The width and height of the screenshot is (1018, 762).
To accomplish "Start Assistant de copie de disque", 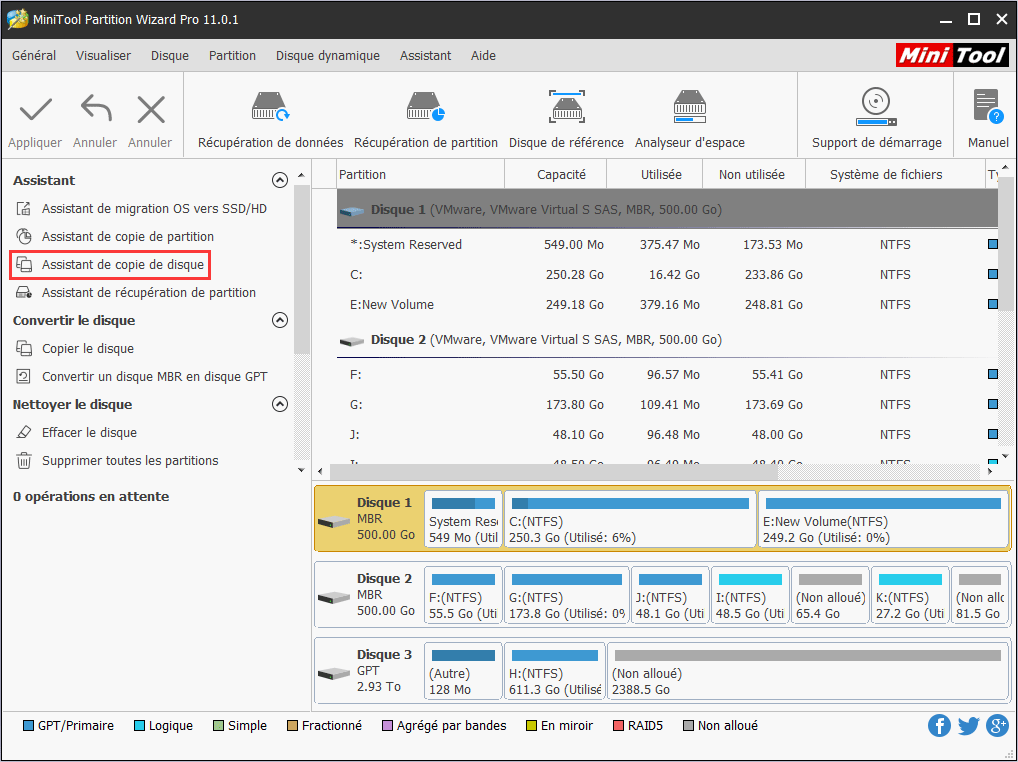I will pos(123,264).
